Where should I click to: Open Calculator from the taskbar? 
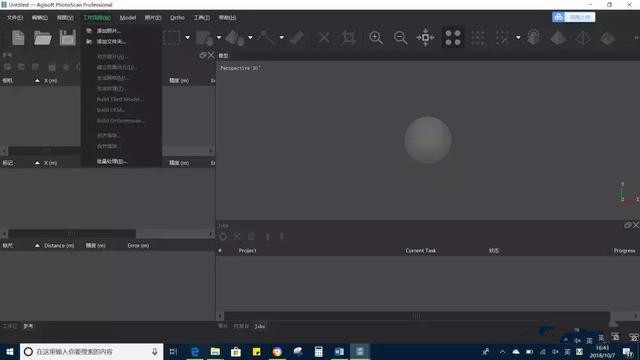point(318,351)
